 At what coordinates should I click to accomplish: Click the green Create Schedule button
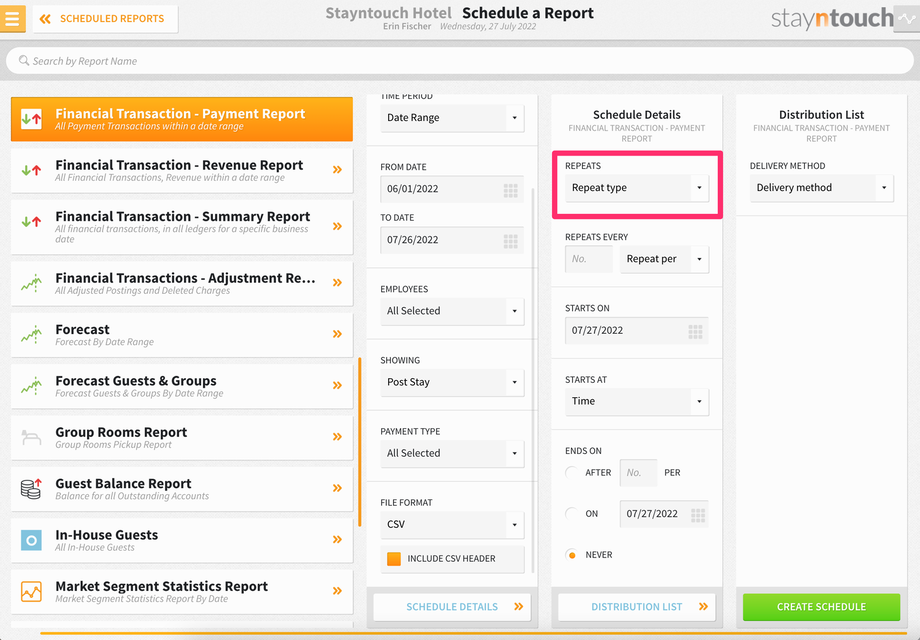pos(821,607)
